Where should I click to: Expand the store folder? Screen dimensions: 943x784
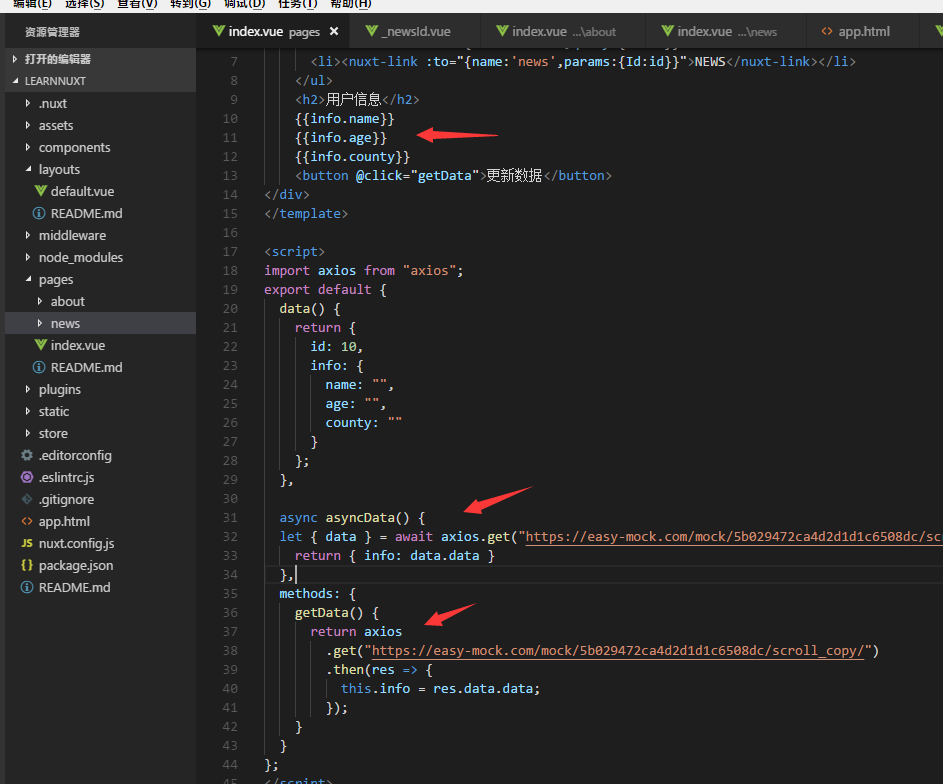[x=28, y=433]
